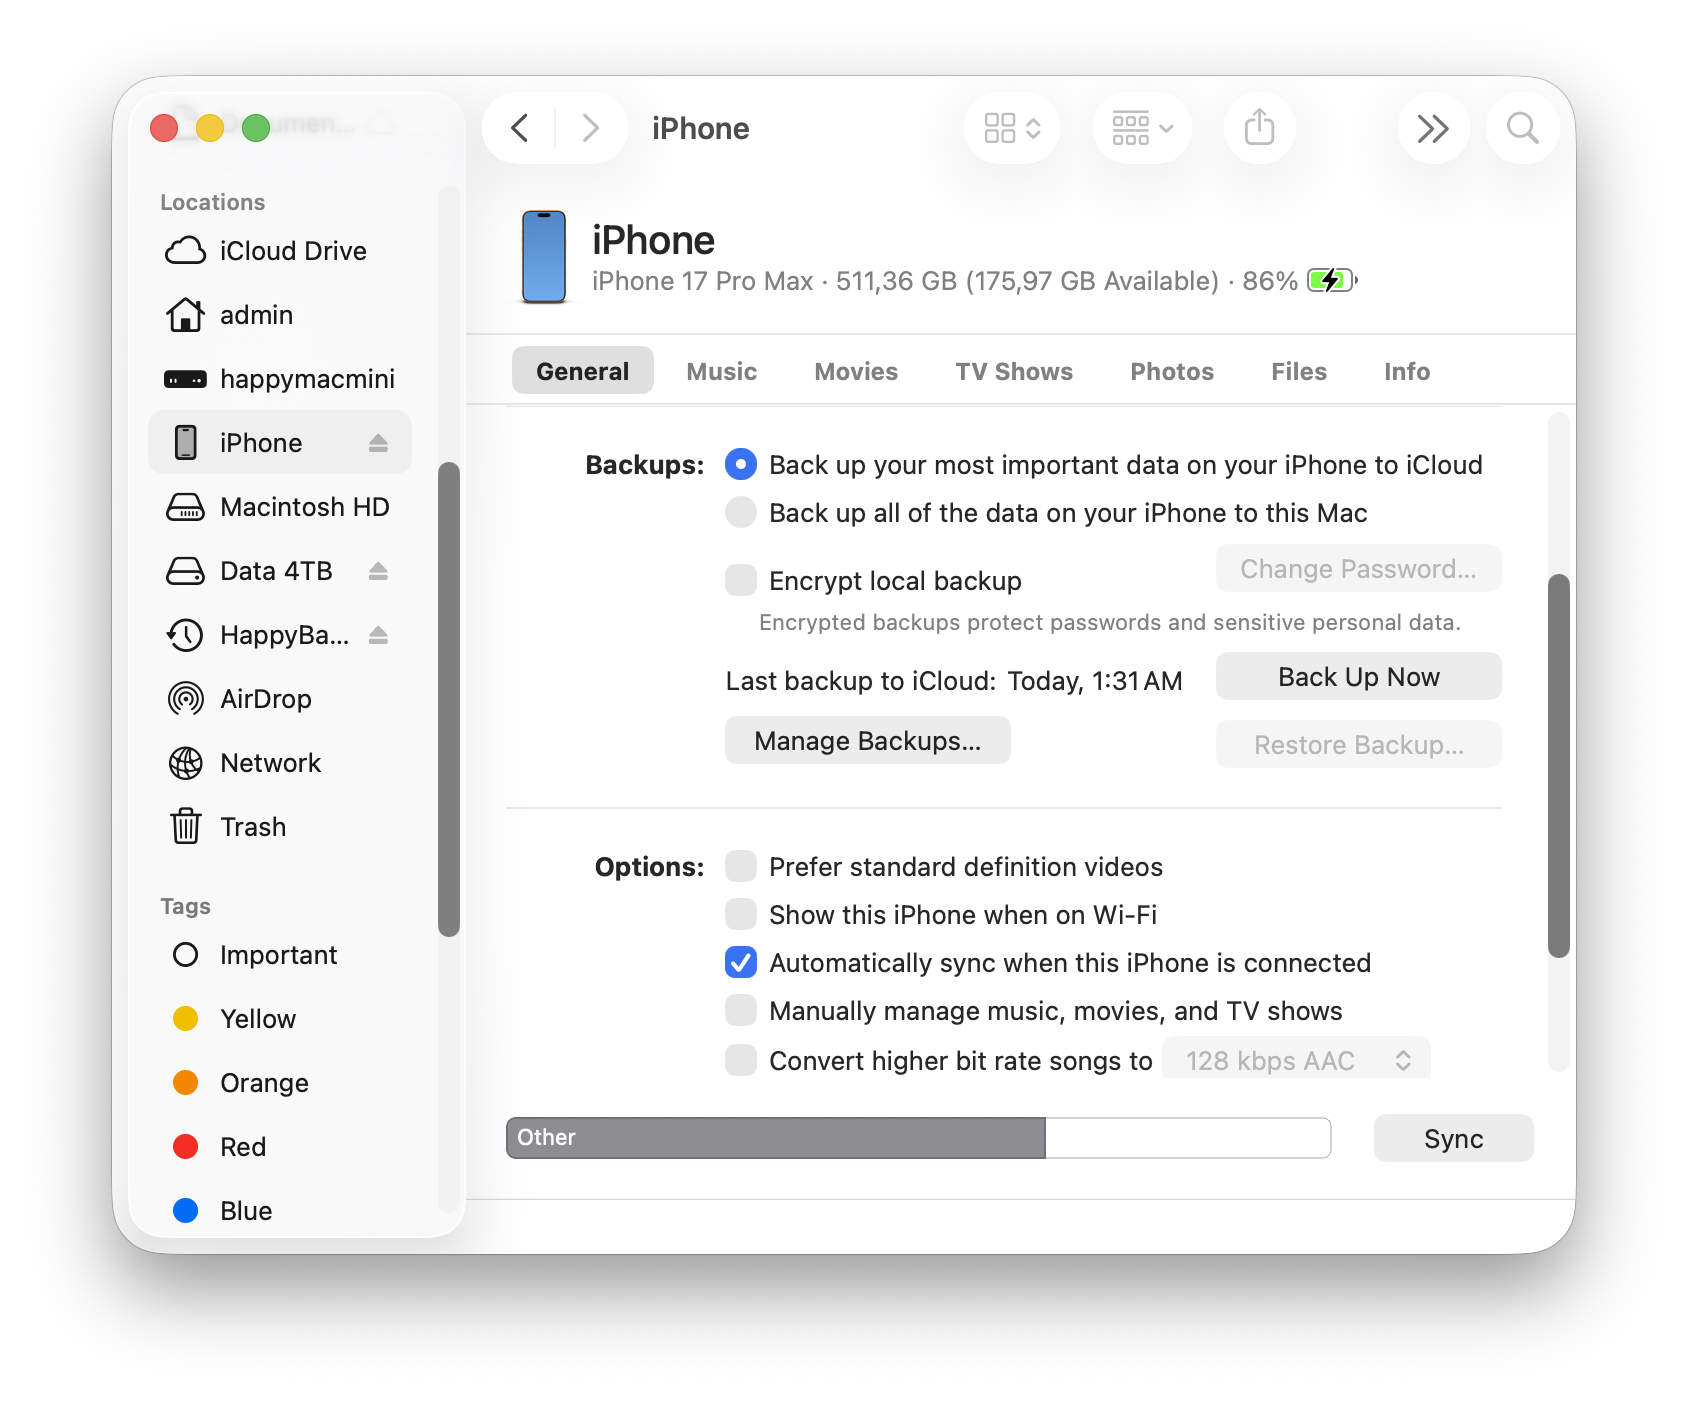
Task: Select the Important tag circle
Action: [185, 955]
